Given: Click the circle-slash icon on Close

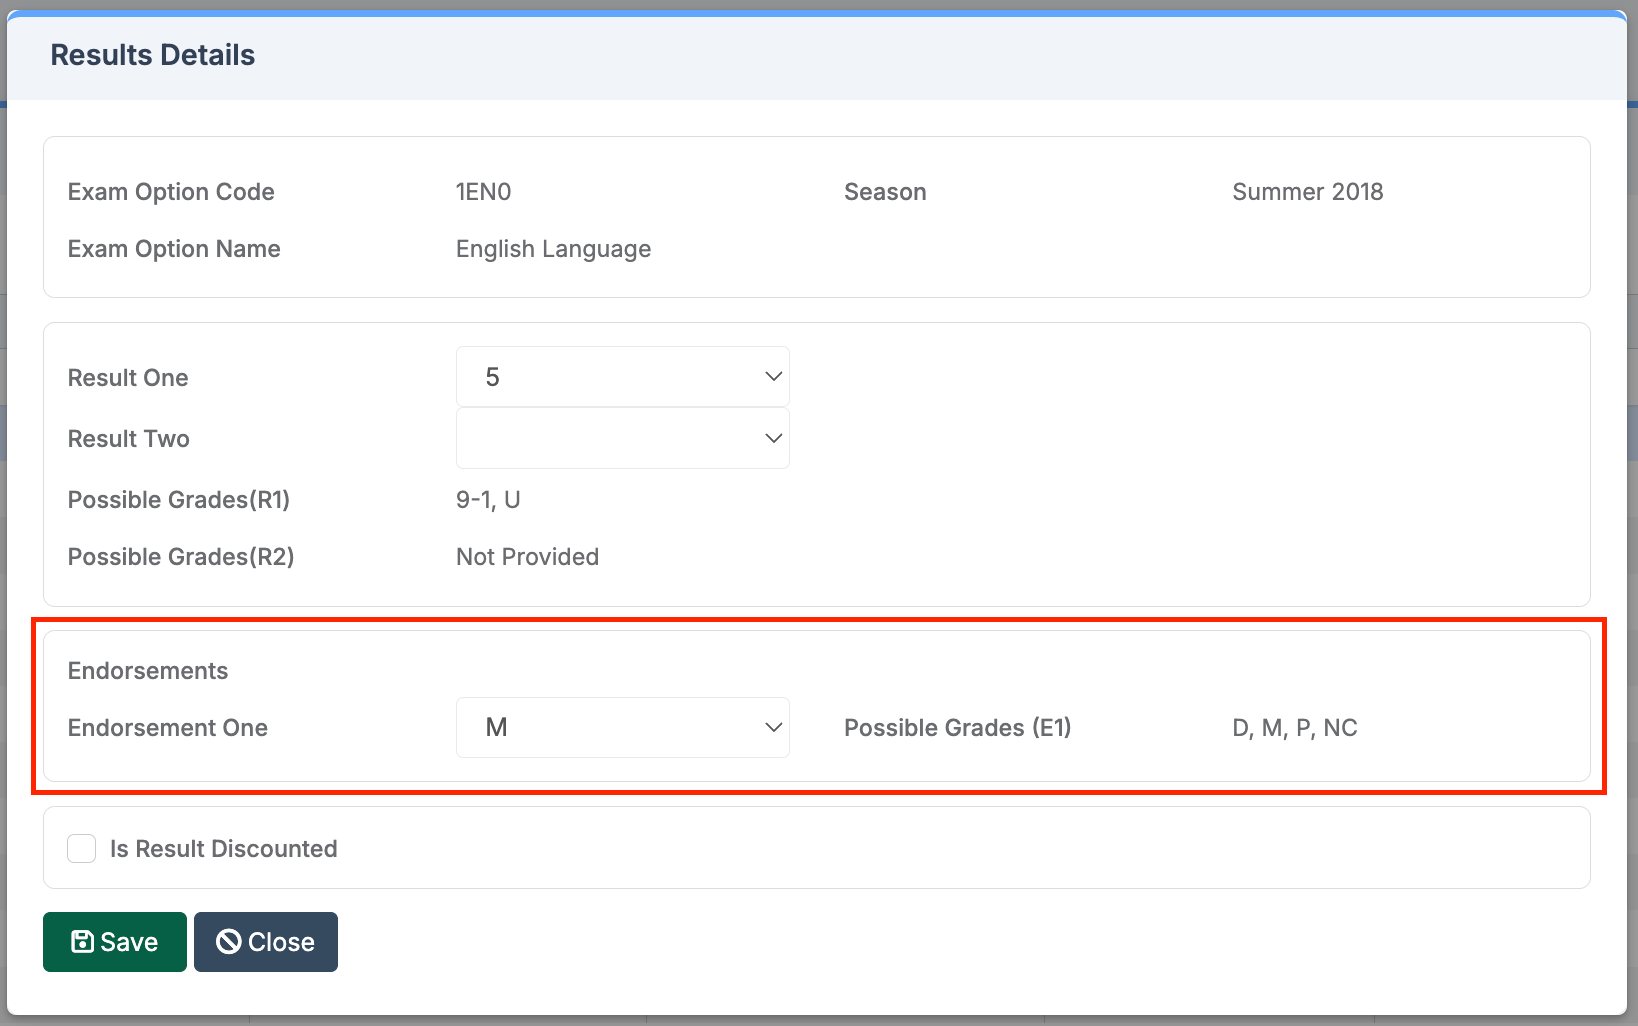Looking at the screenshot, I should 229,942.
